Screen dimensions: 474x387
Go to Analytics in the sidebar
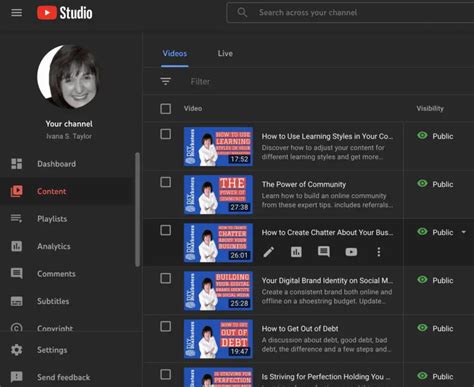pos(54,246)
